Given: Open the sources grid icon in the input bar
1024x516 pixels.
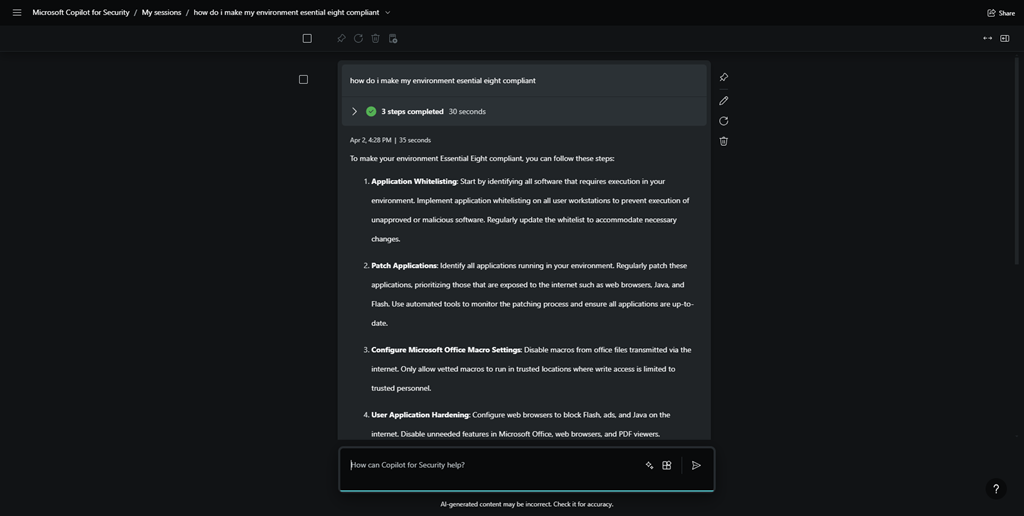Looking at the screenshot, I should tap(667, 465).
